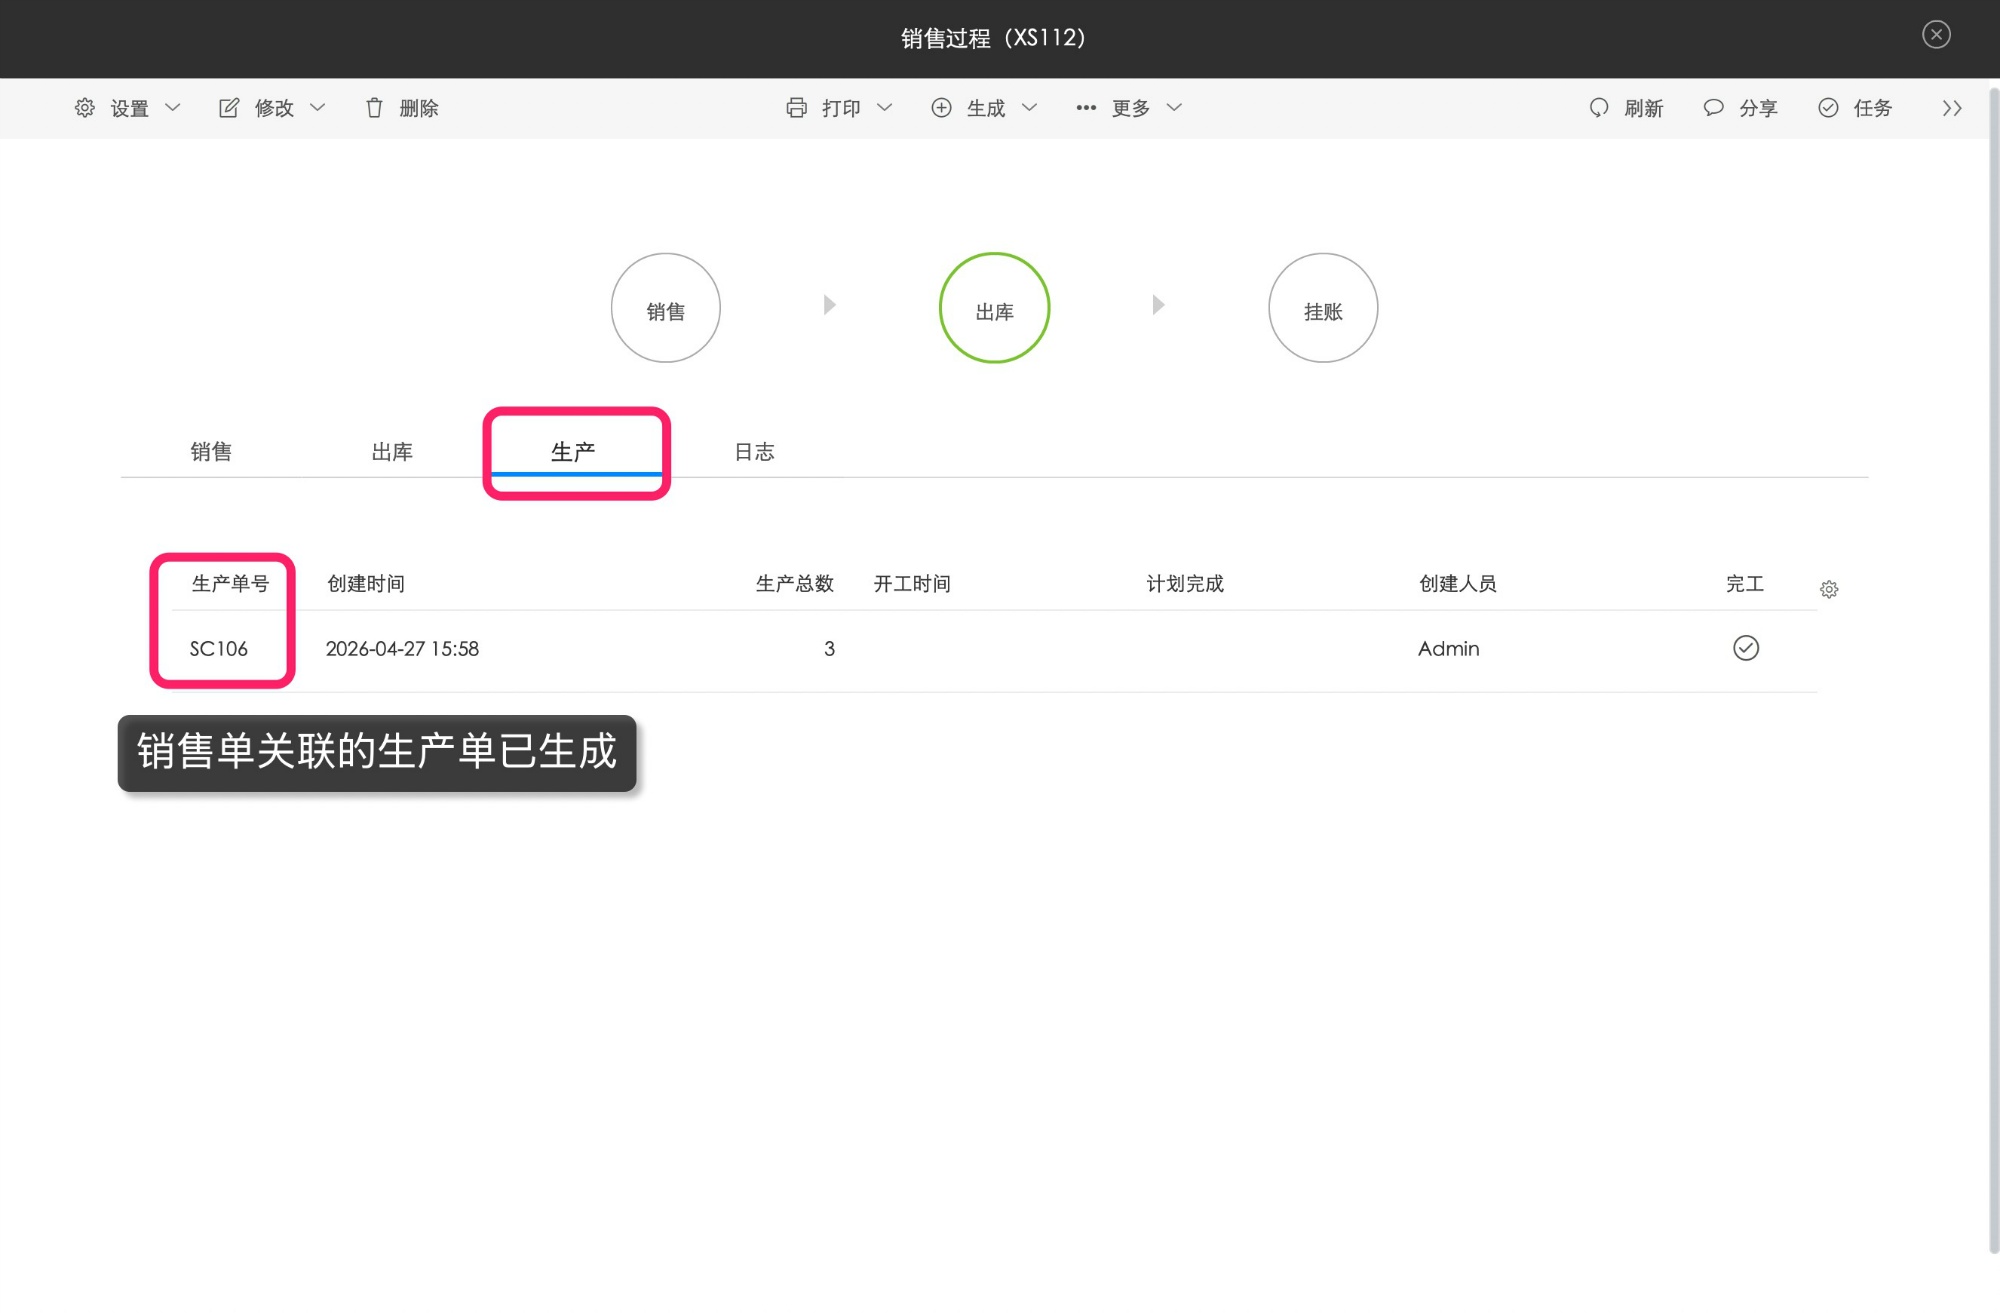This screenshot has height=1313, width=2000.
Task: Click the Admin creator cell
Action: click(1448, 649)
